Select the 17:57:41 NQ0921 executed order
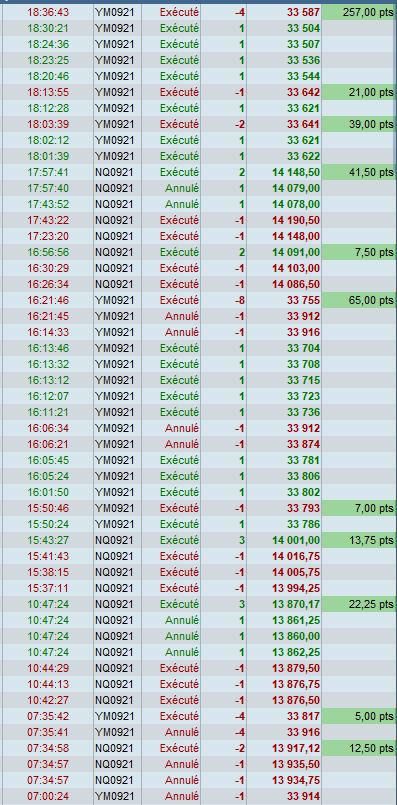Image resolution: width=397 pixels, height=805 pixels. [x=199, y=172]
